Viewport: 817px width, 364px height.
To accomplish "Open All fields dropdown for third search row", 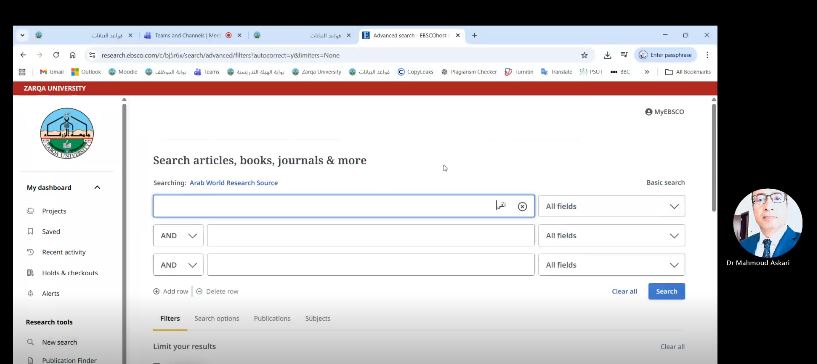I will (x=612, y=265).
